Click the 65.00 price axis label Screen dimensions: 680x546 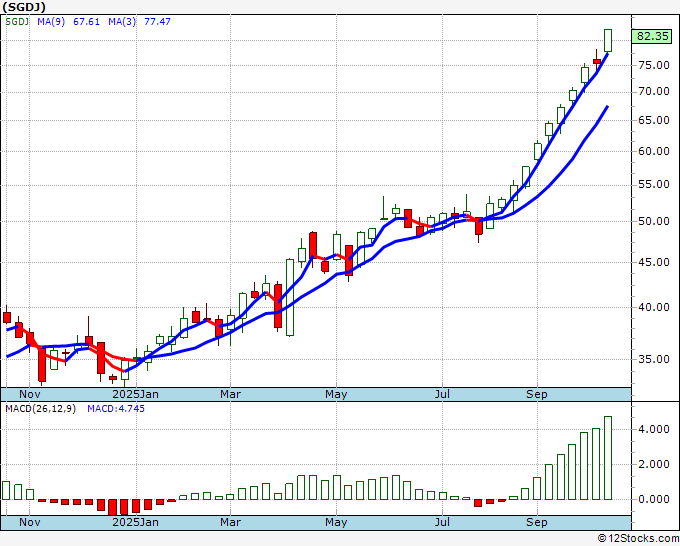tap(654, 120)
